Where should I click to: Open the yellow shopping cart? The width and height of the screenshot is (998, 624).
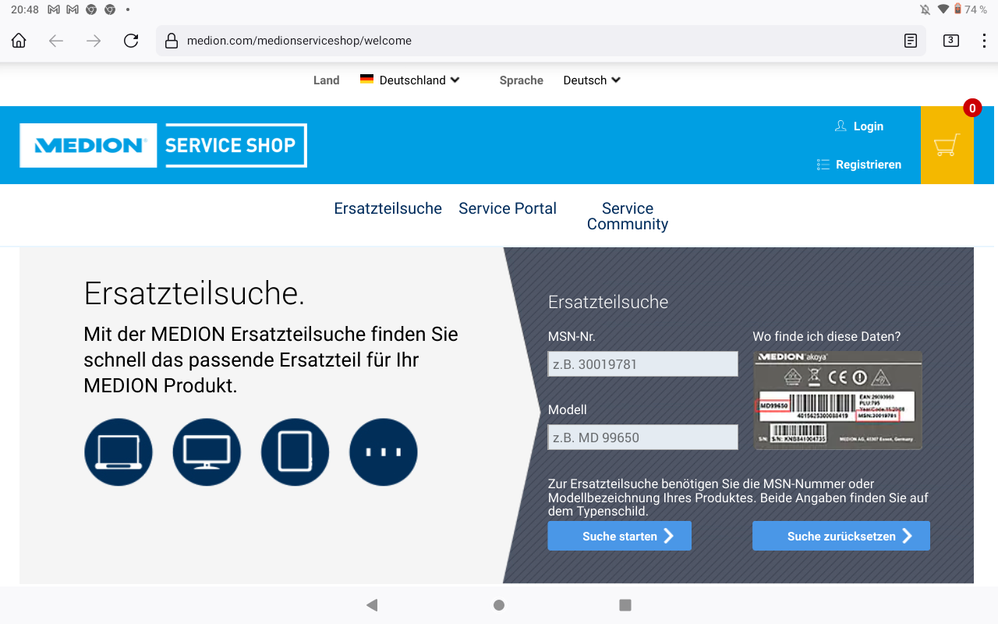pyautogui.click(x=946, y=146)
